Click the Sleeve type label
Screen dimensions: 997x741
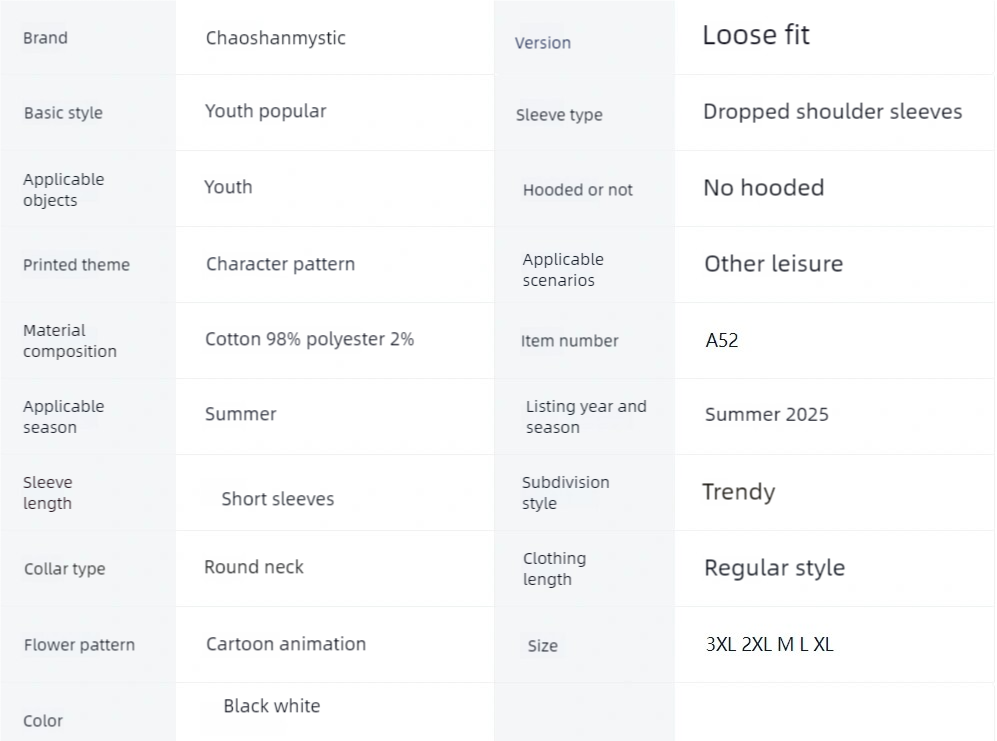[559, 115]
